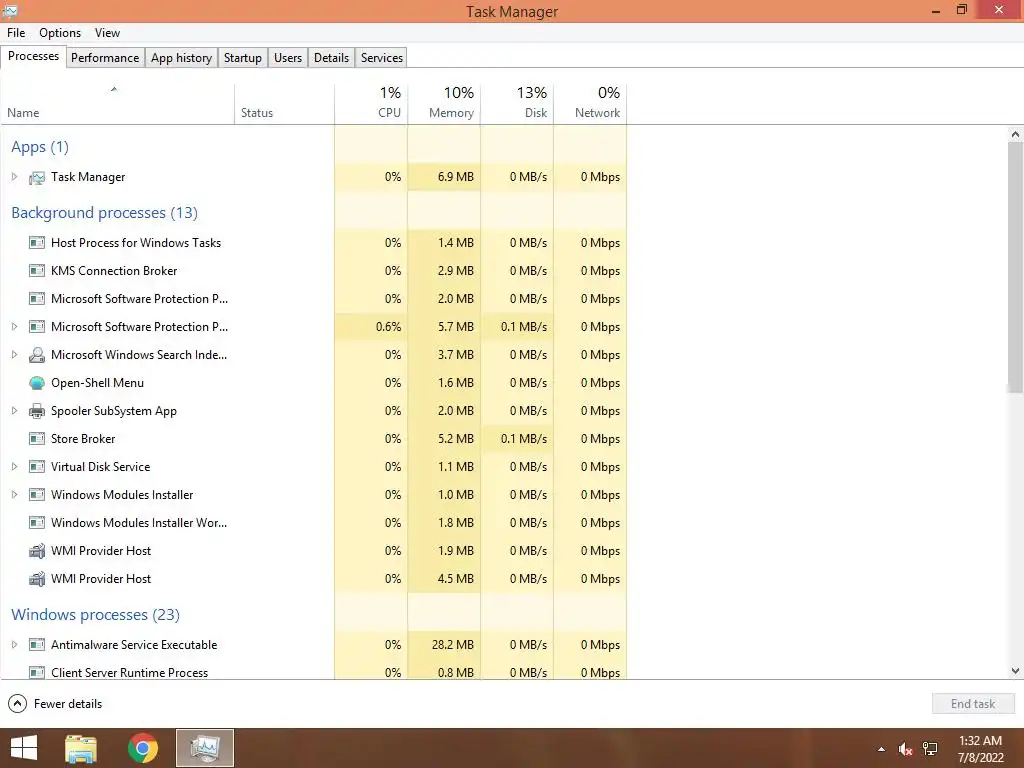Click the Client Server Runtime Process icon
The image size is (1024, 768).
37,672
